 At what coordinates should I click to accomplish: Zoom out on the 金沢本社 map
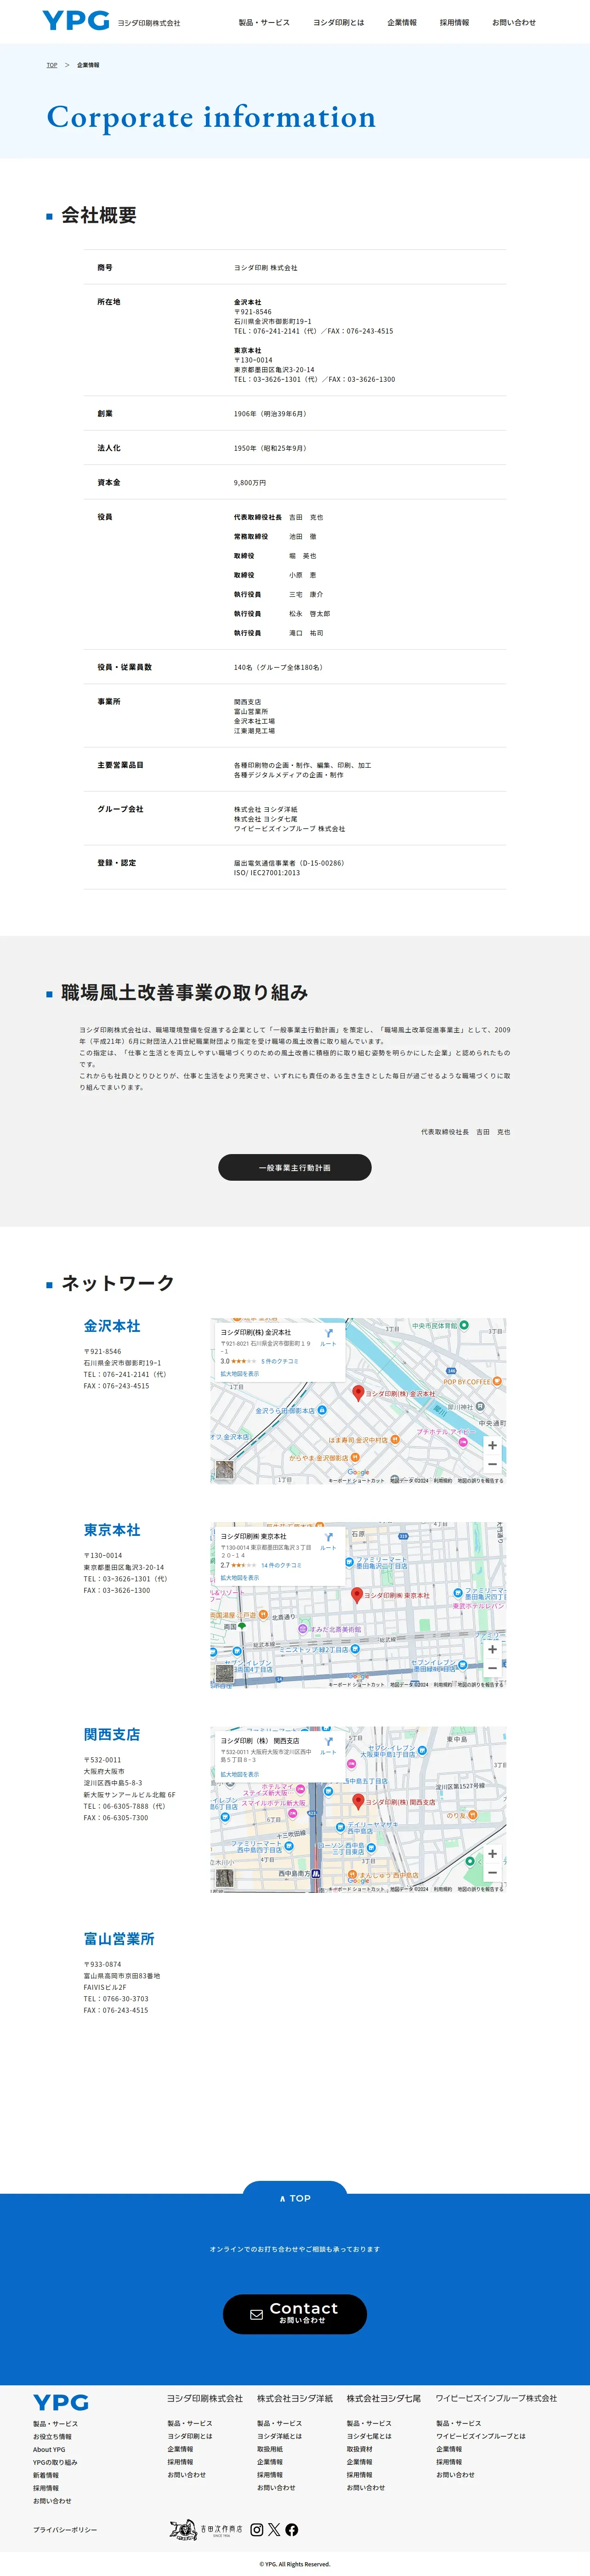pos(492,1464)
